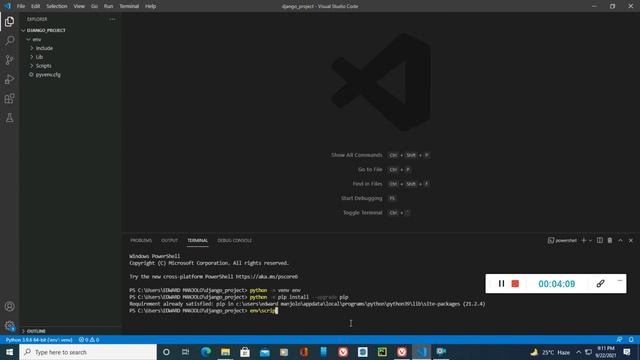Launch Microsoft Edge from taskbar

coord(206,352)
